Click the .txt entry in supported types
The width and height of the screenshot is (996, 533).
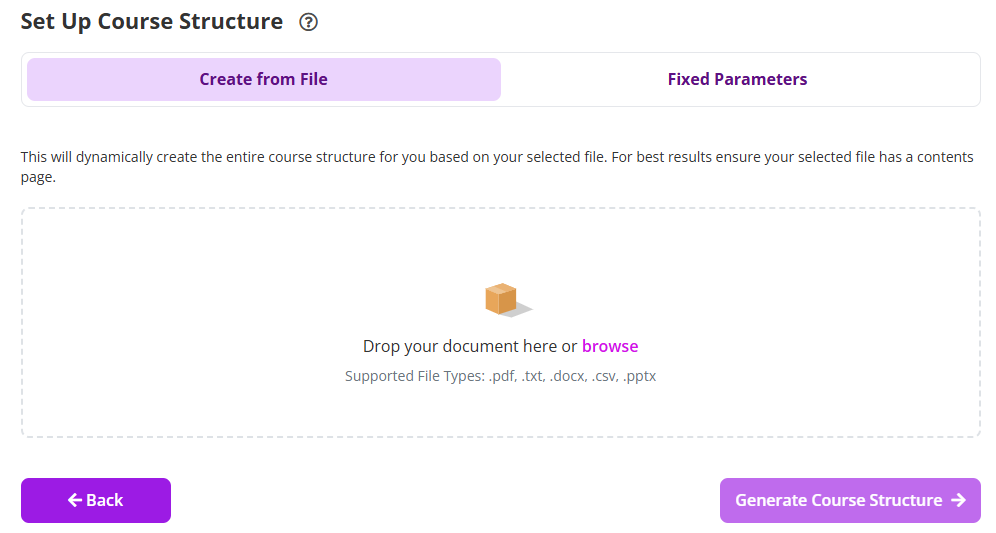coord(534,376)
